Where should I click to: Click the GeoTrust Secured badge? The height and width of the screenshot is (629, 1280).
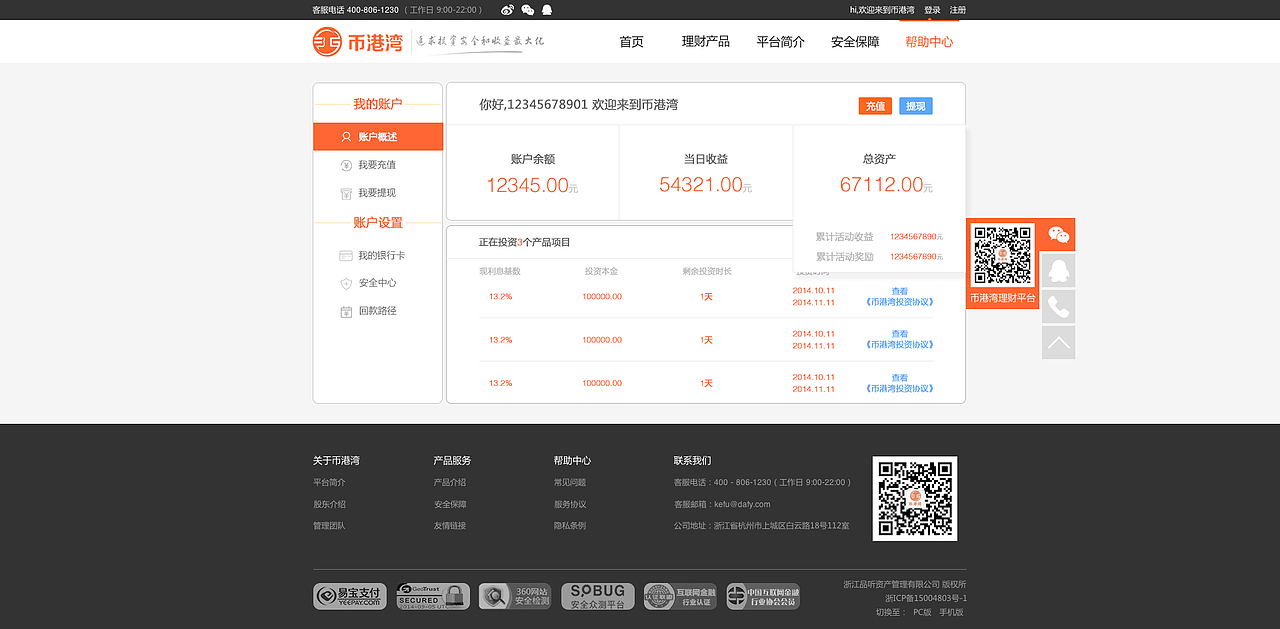click(x=433, y=597)
